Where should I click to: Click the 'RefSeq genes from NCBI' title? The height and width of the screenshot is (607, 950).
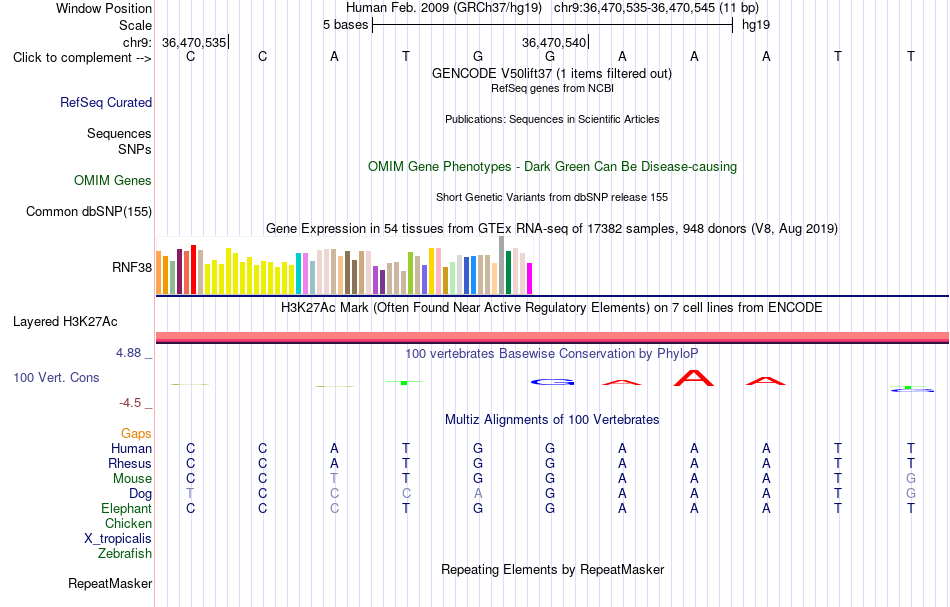pos(553,88)
